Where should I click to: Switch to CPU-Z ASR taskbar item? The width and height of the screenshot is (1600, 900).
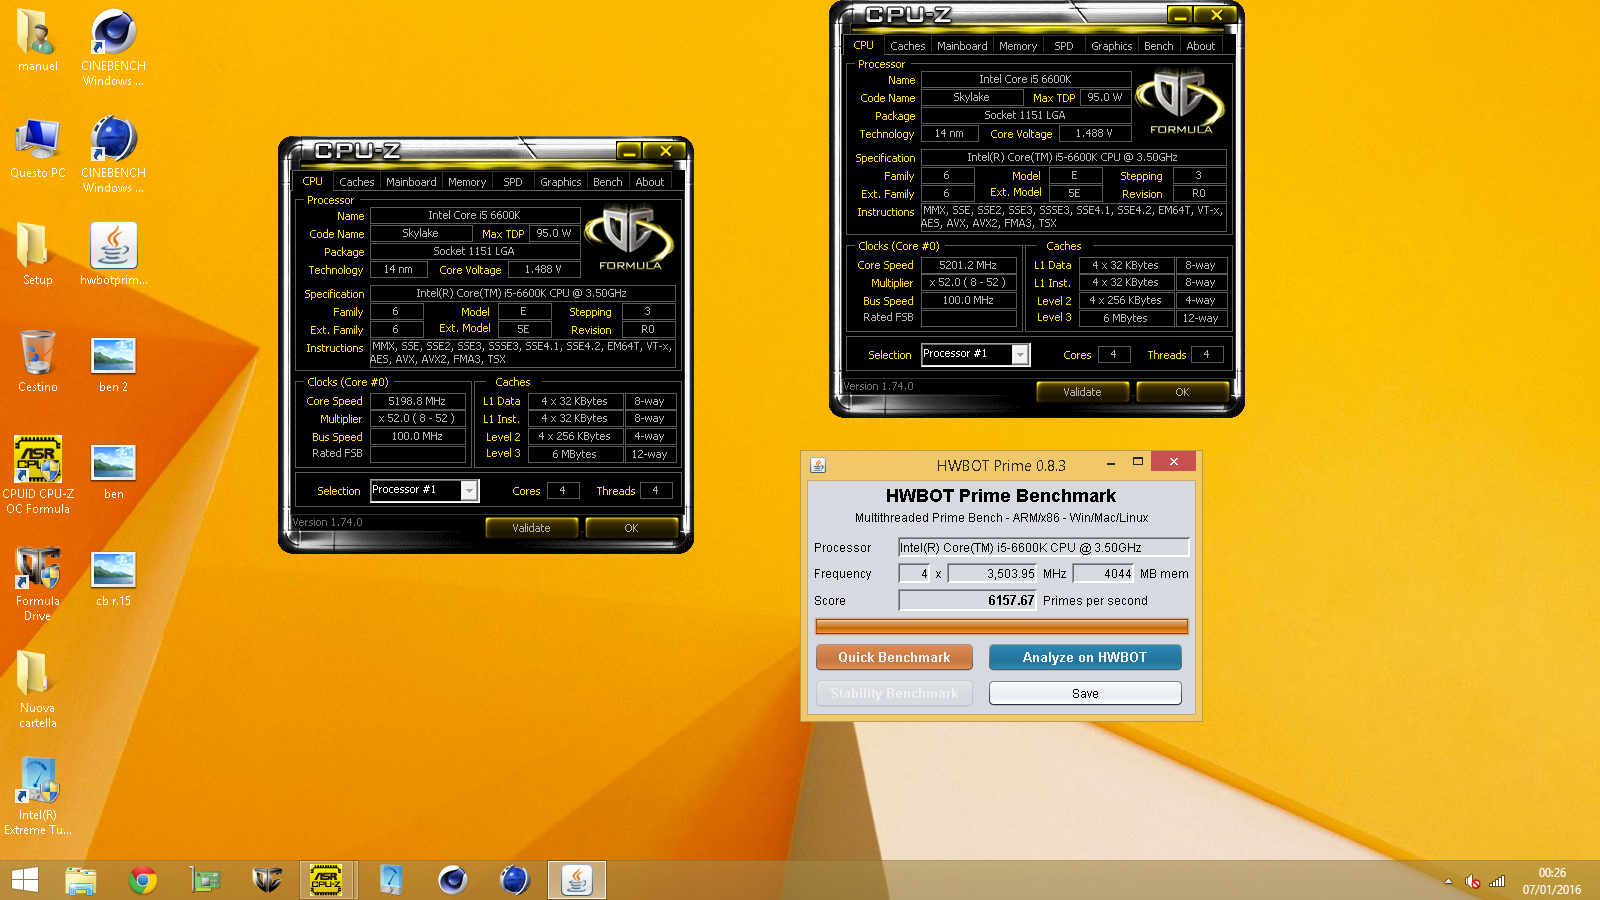[327, 880]
